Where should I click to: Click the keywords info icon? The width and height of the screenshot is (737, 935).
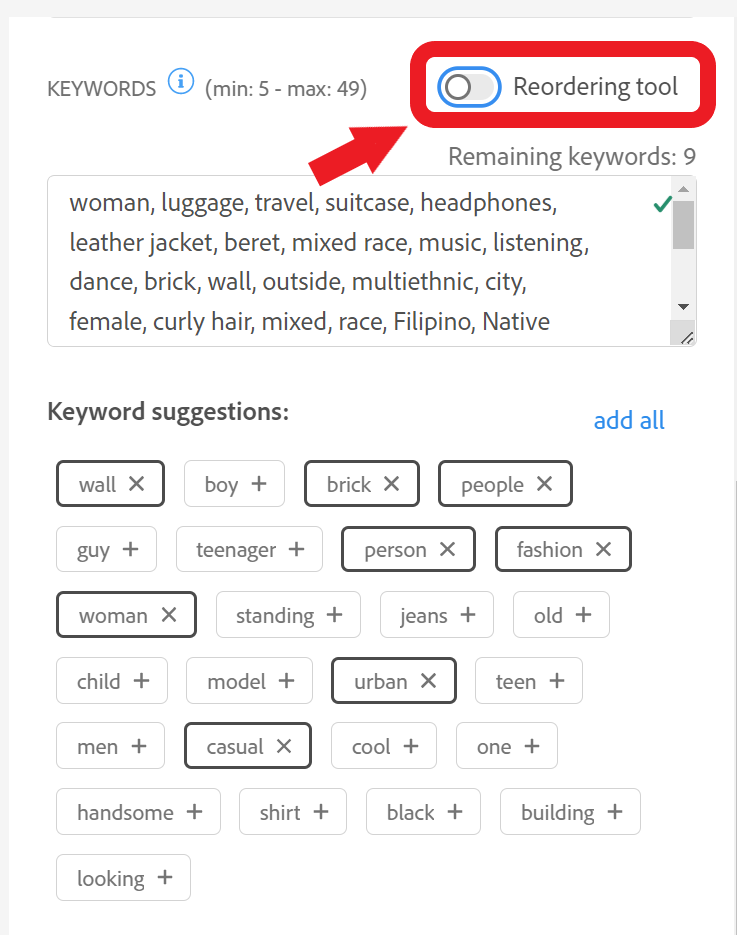click(180, 81)
